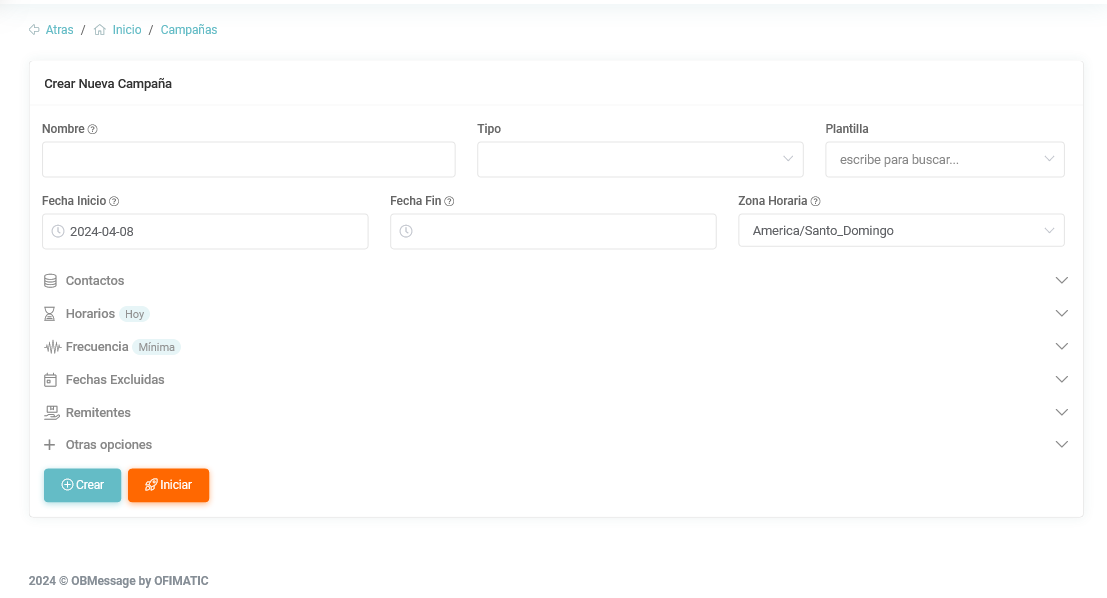Open the Zona Horaria timezone dropdown
This screenshot has width=1107, height=598.
[x=900, y=231]
